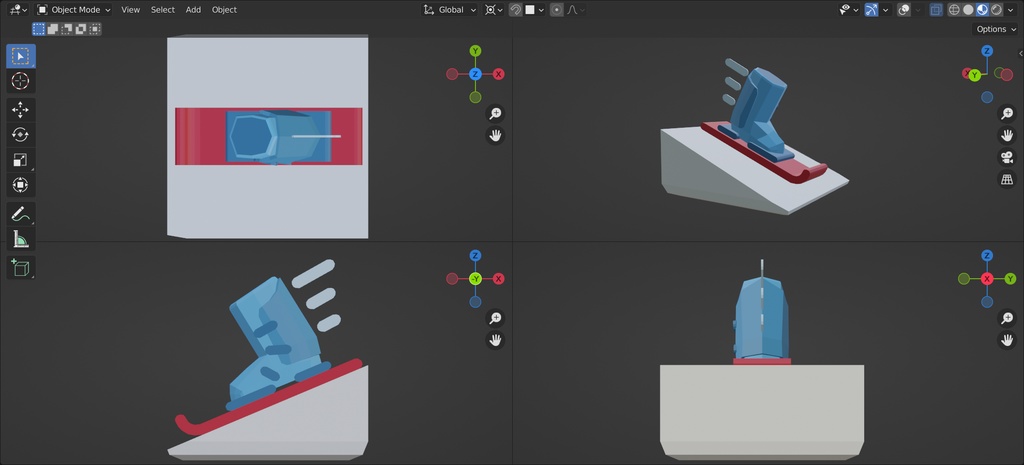This screenshot has height=465, width=1024.
Task: Switch to wireframe shading
Action: tap(954, 10)
